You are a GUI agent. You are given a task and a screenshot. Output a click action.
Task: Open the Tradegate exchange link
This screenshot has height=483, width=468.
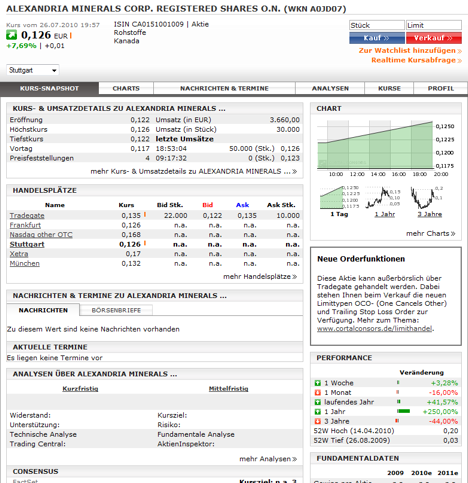27,216
